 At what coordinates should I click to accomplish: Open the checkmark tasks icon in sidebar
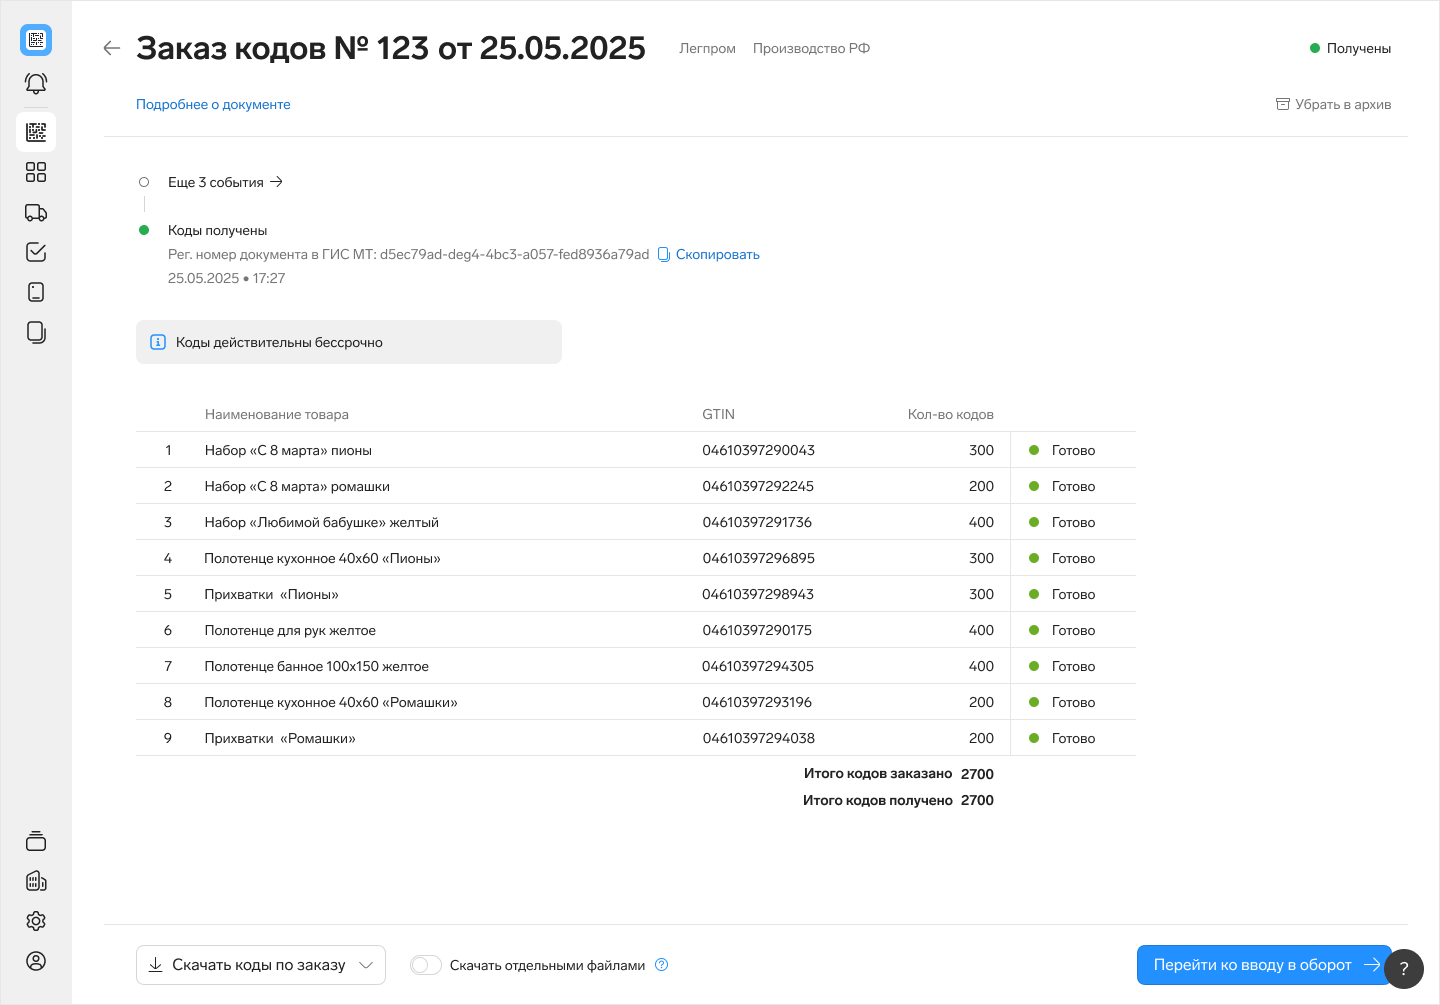36,252
